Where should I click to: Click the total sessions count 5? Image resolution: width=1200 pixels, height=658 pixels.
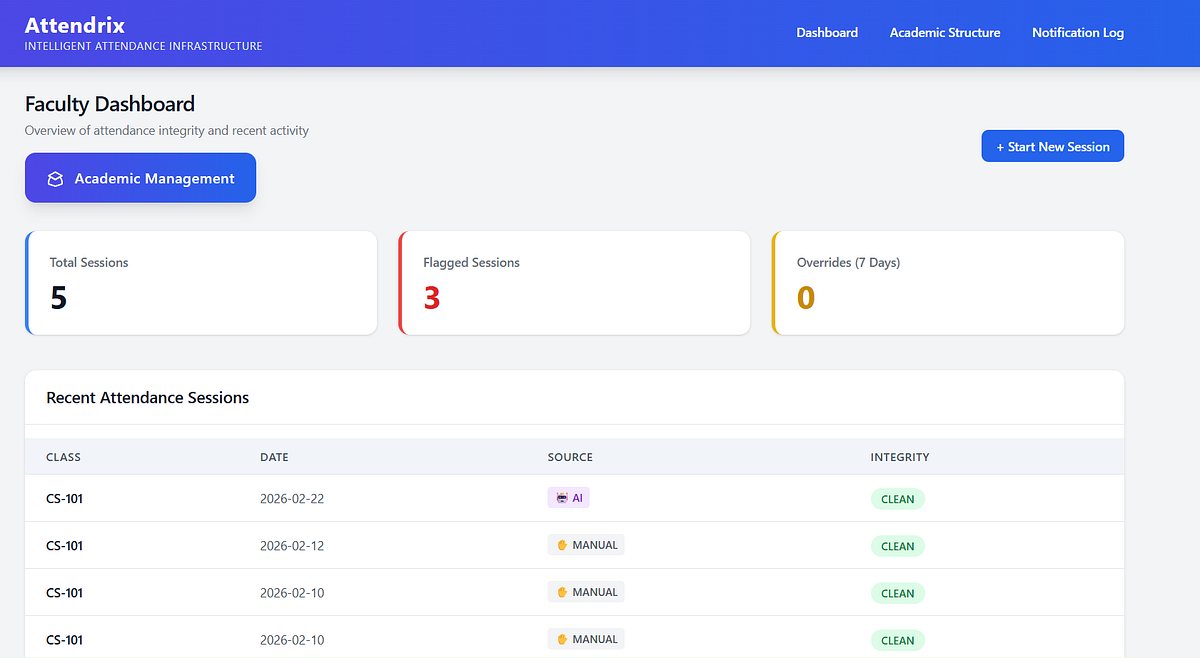point(58,298)
